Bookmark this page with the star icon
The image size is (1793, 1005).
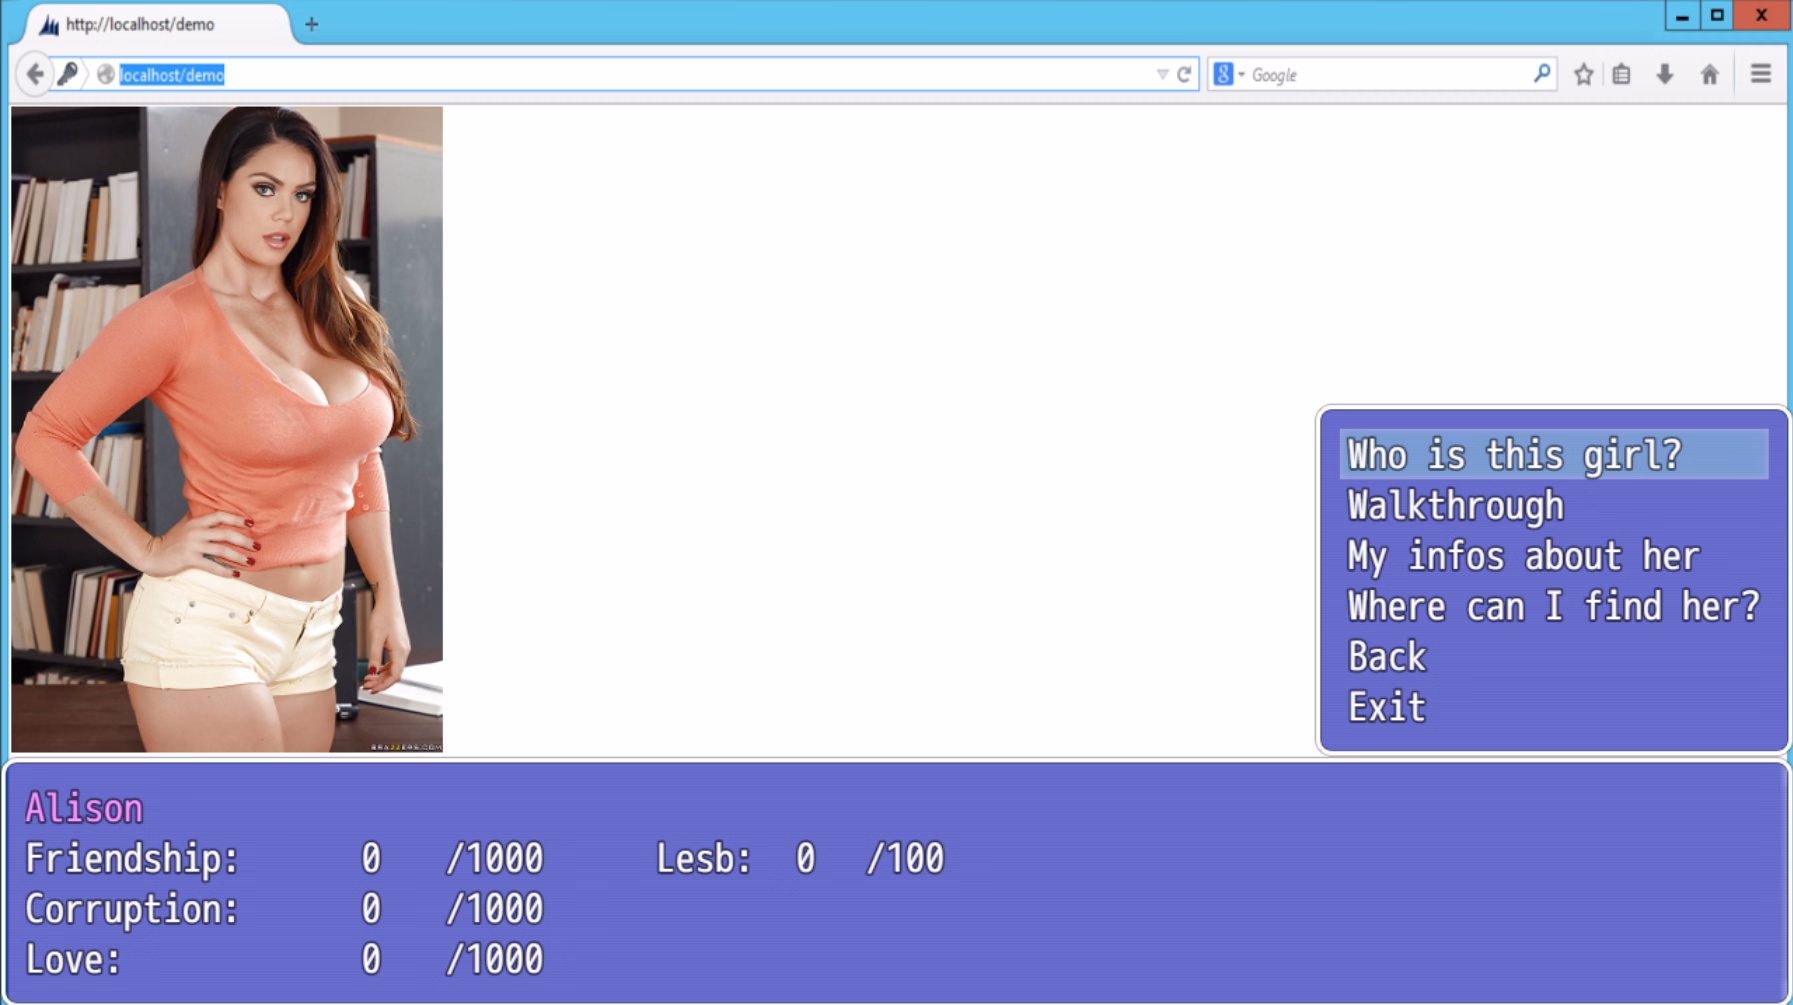(x=1583, y=75)
